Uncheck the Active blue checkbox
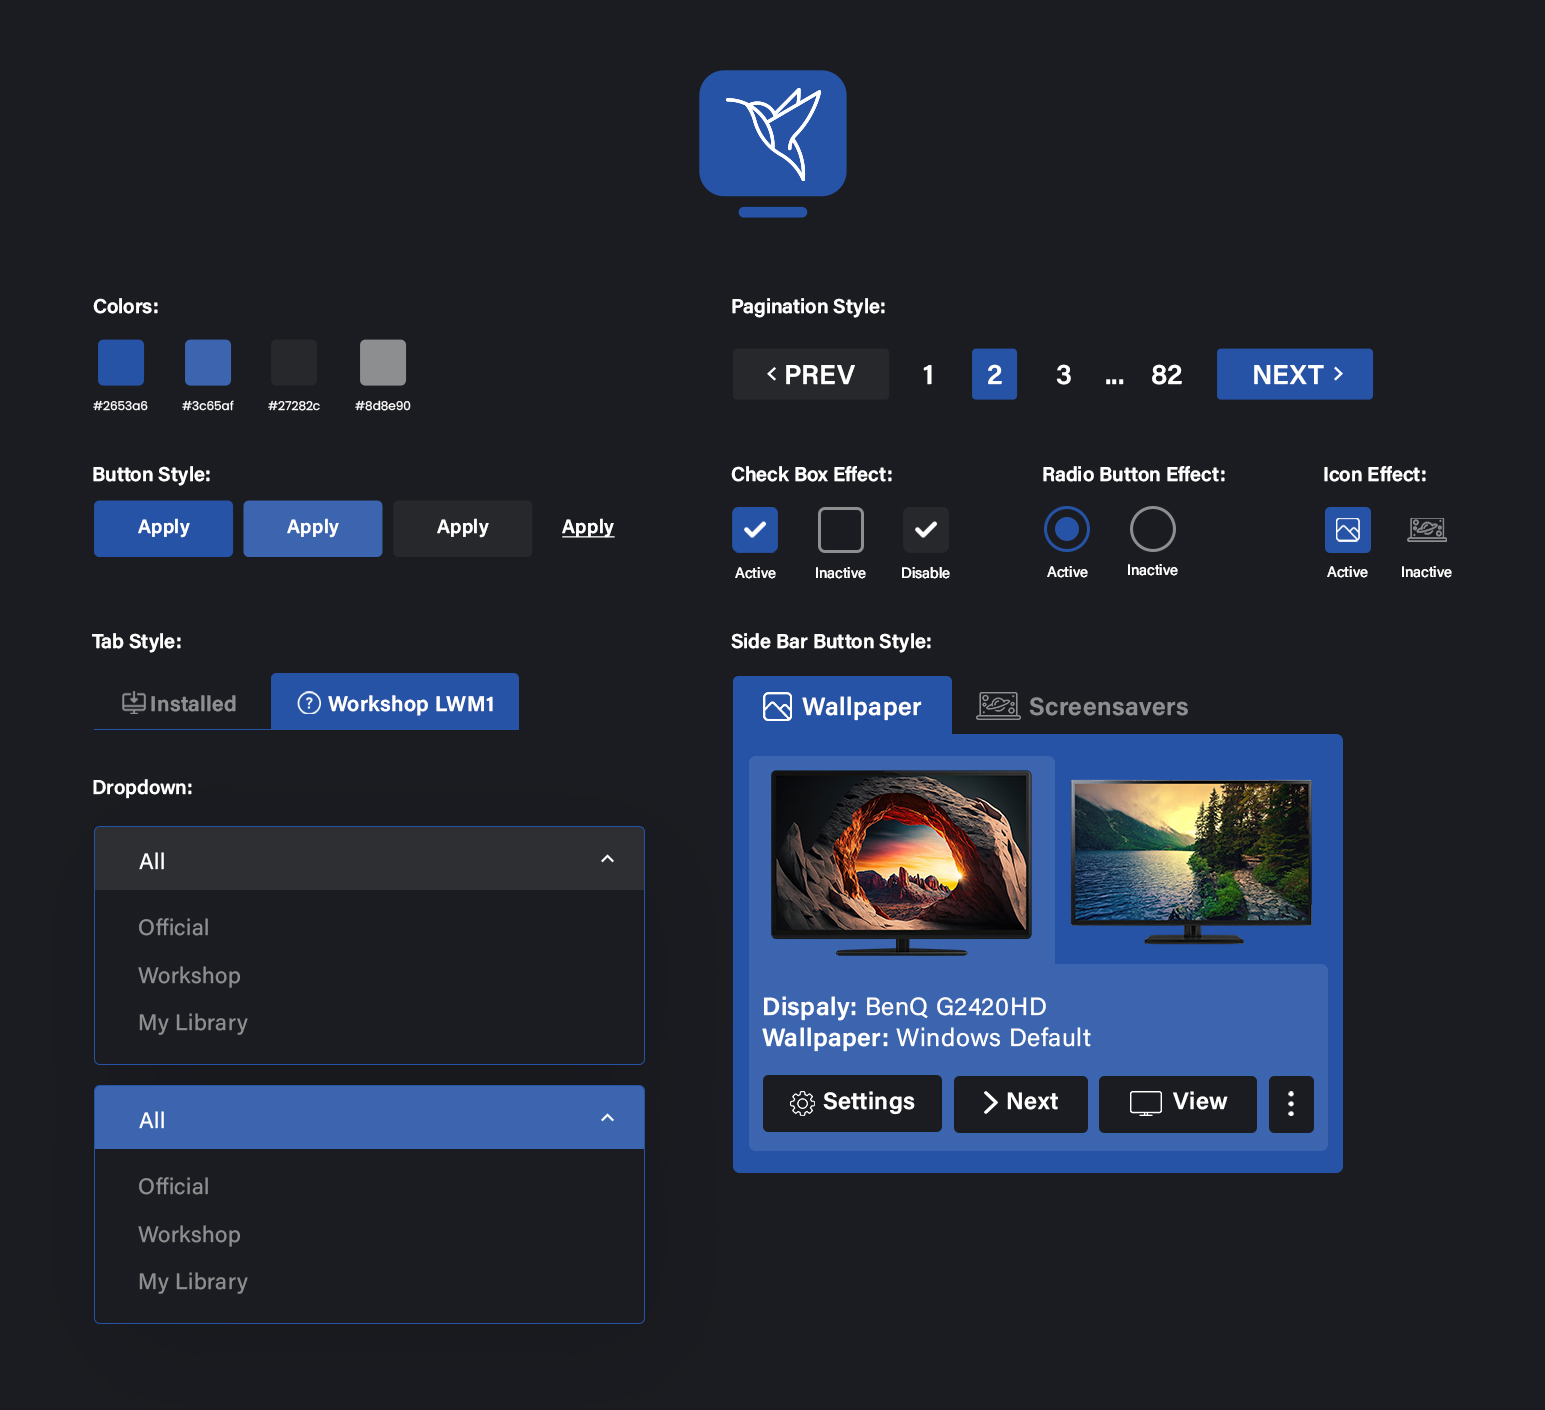 754,529
